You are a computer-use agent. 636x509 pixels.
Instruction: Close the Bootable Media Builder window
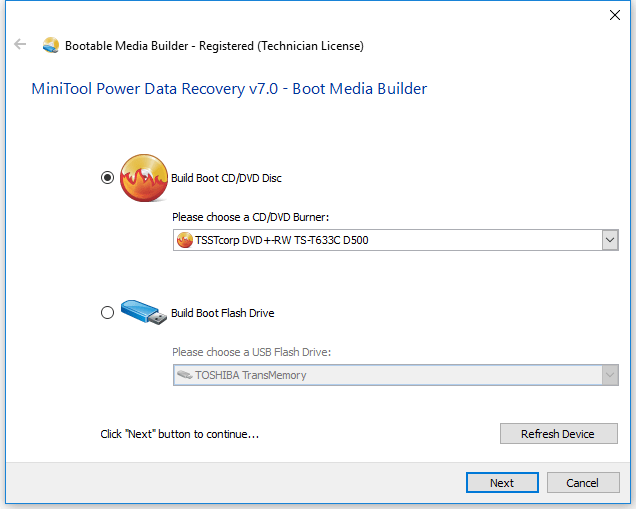point(615,15)
